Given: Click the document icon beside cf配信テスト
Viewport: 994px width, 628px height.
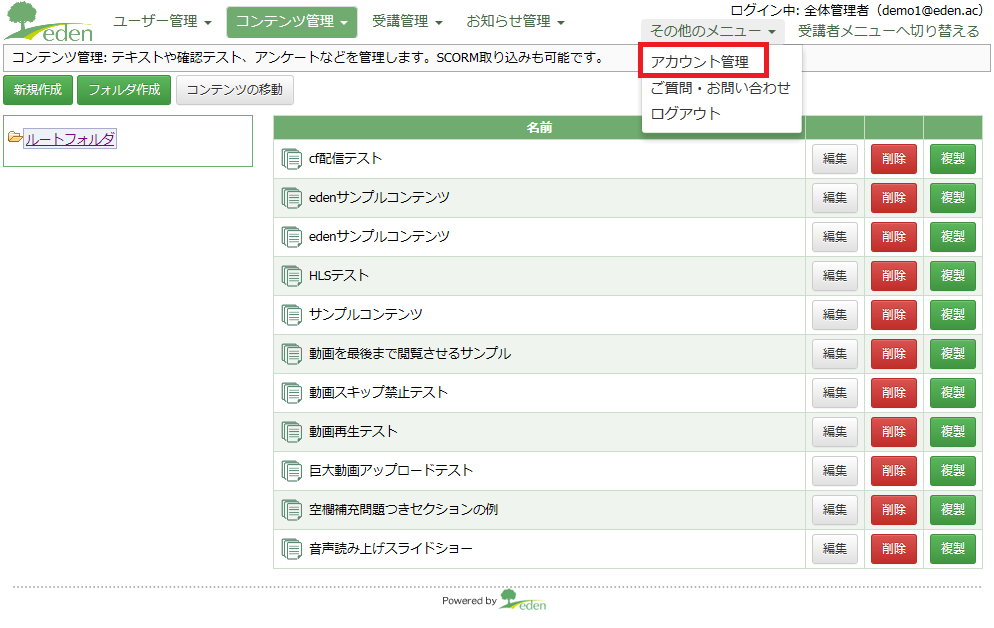Looking at the screenshot, I should [x=292, y=158].
